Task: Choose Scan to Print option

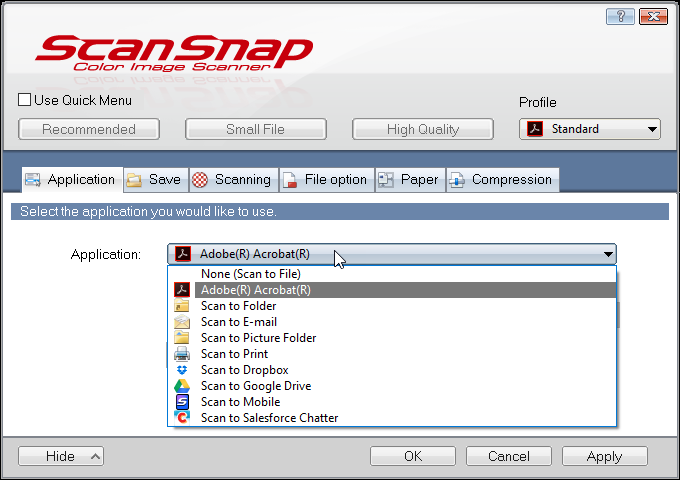Action: (392, 354)
